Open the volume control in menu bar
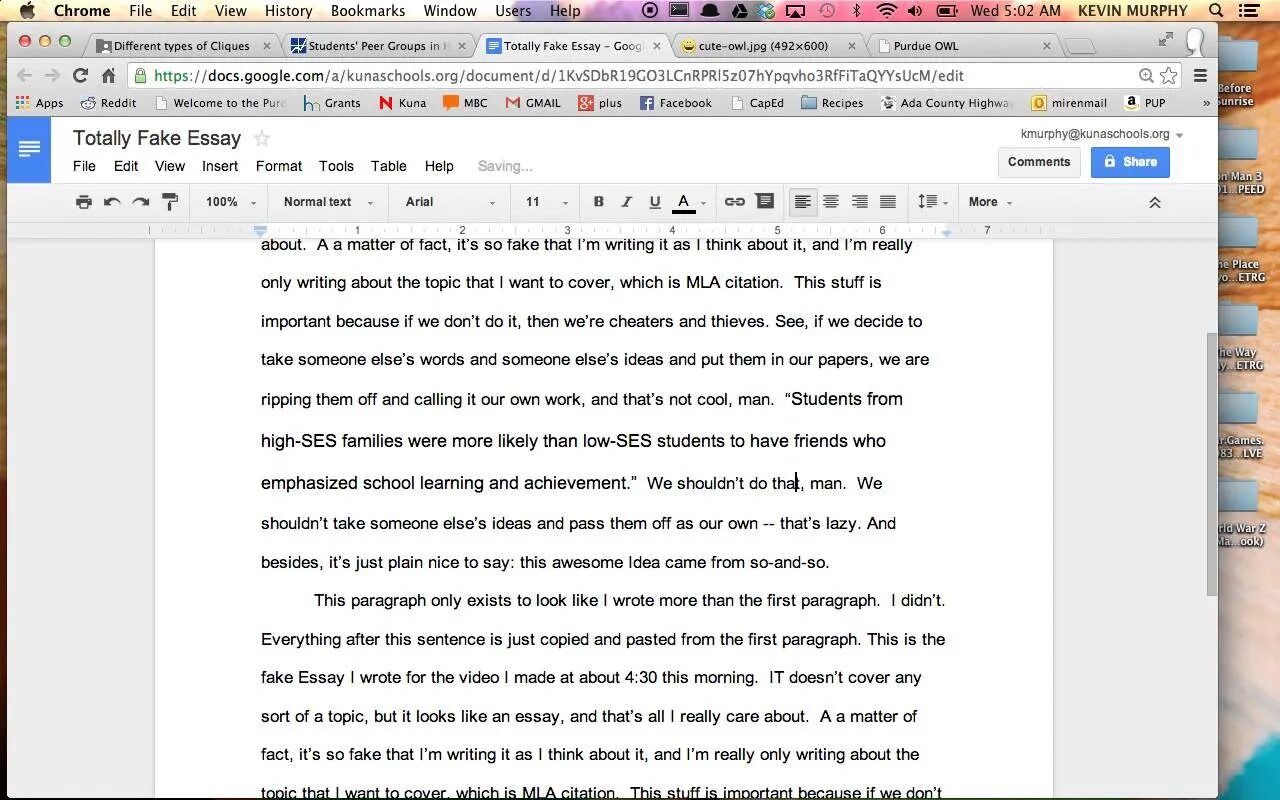Viewport: 1280px width, 800px height. click(x=916, y=11)
